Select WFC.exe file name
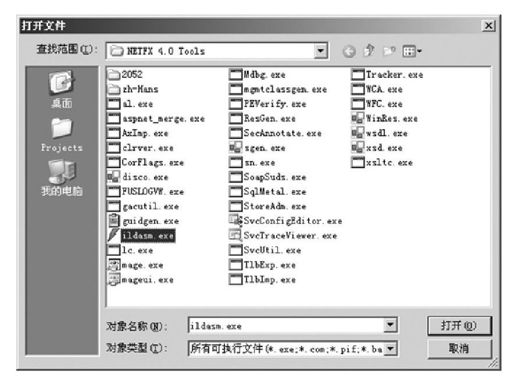515x382 pixels. coord(384,104)
